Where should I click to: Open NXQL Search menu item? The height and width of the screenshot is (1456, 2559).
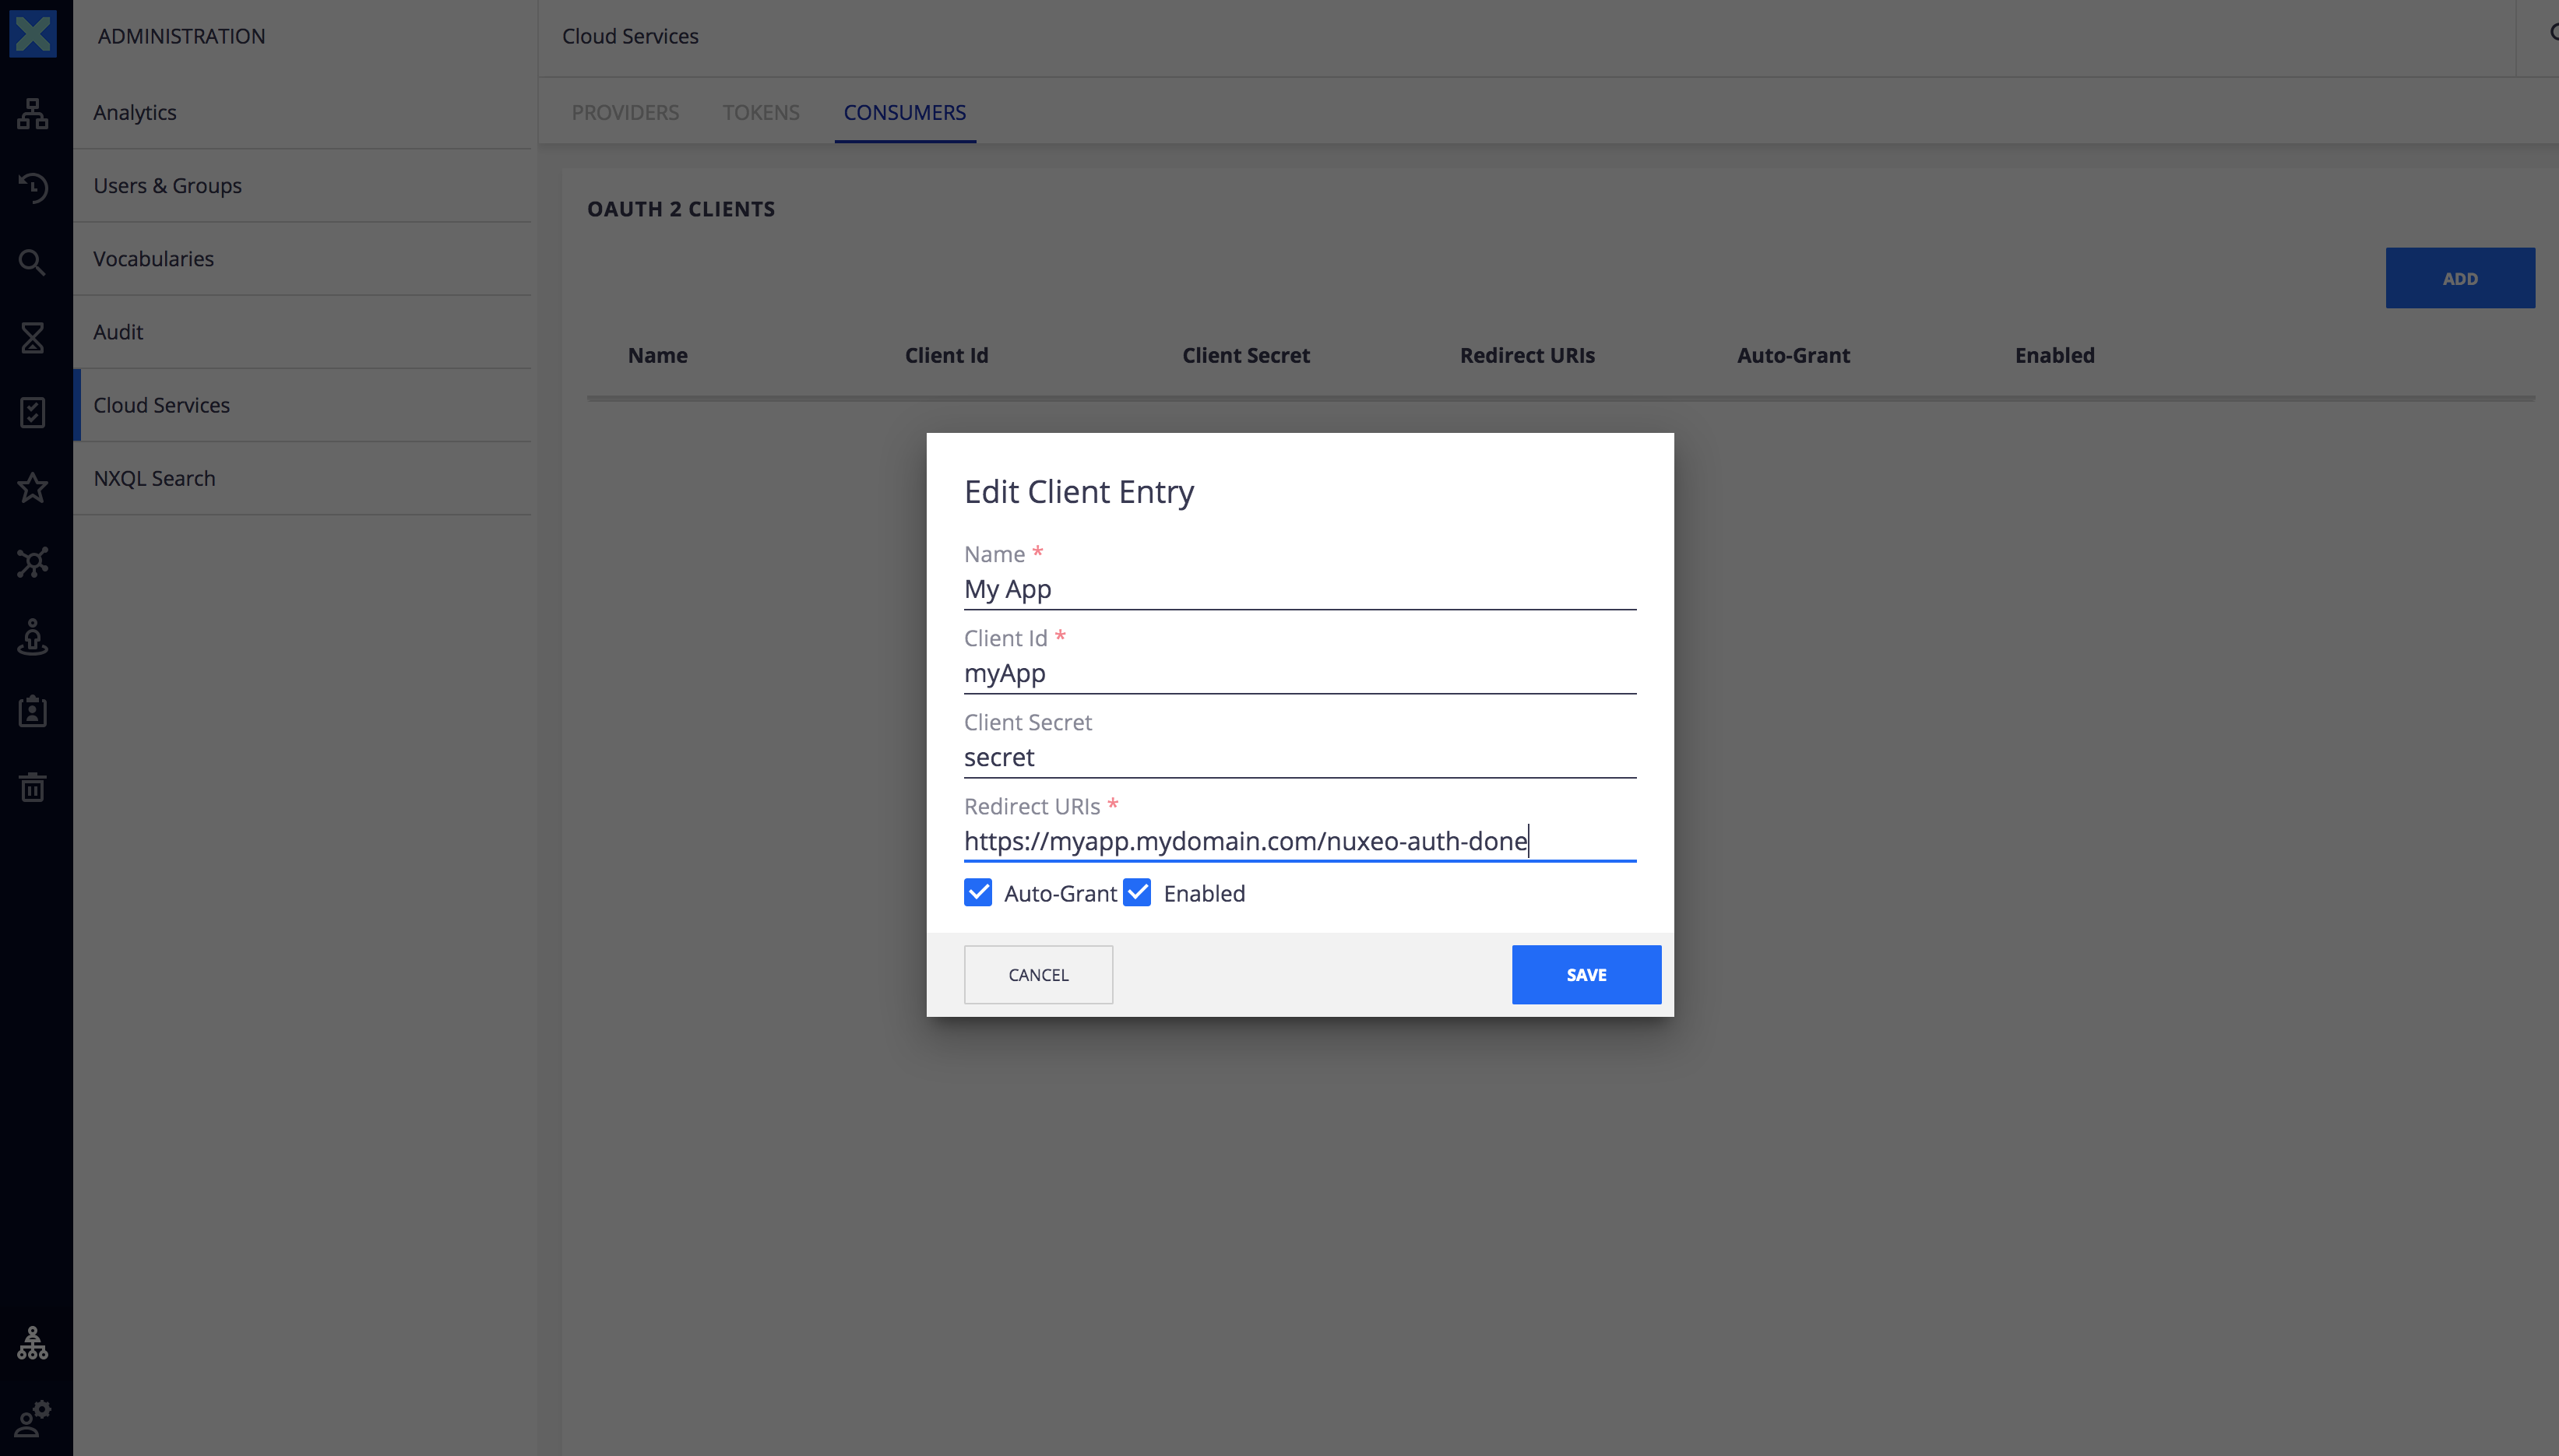(x=302, y=478)
